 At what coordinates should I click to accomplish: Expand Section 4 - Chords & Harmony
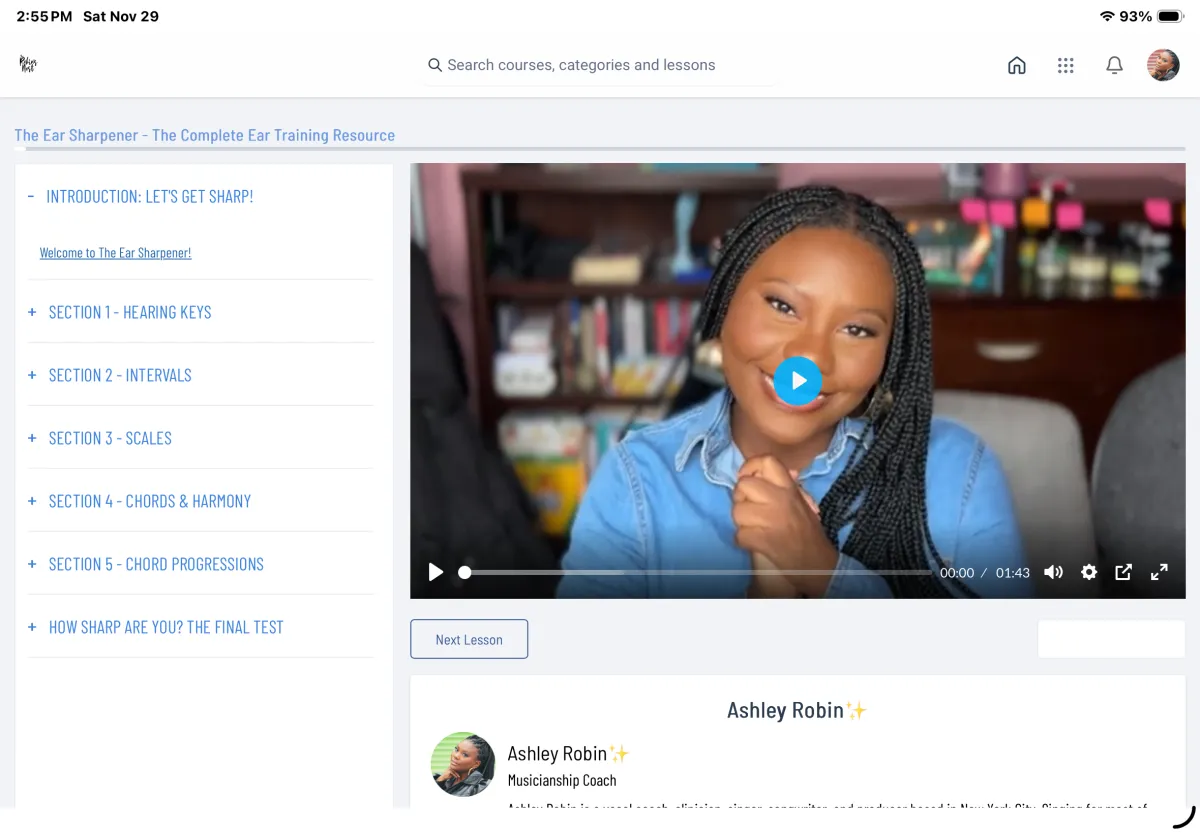pos(140,501)
